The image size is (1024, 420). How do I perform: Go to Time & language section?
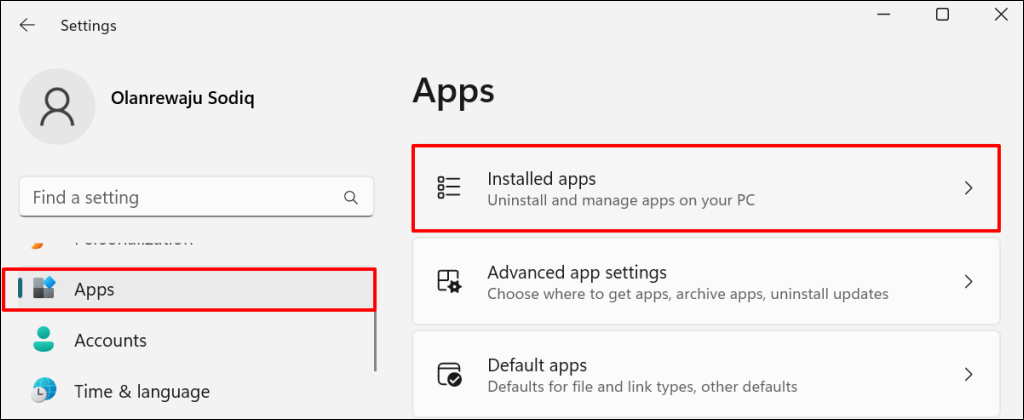(141, 391)
